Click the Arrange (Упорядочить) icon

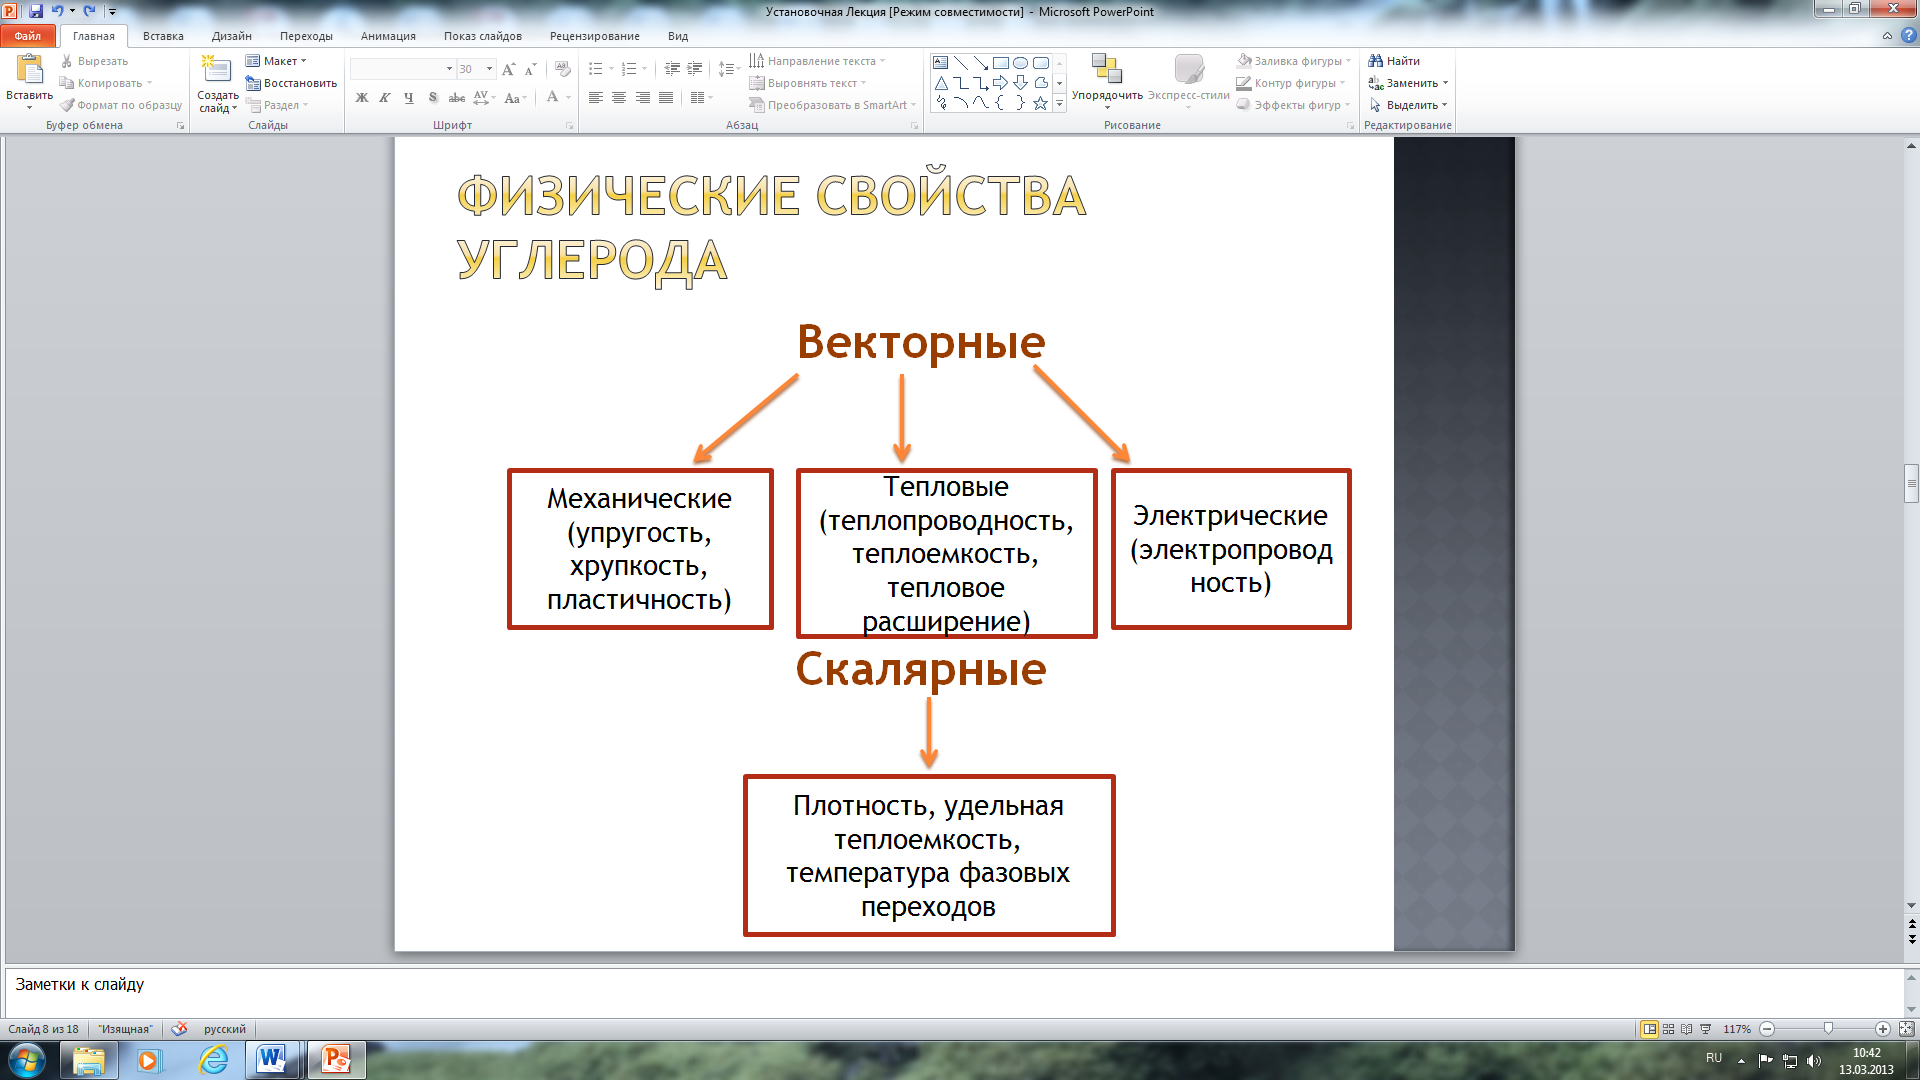click(1106, 70)
